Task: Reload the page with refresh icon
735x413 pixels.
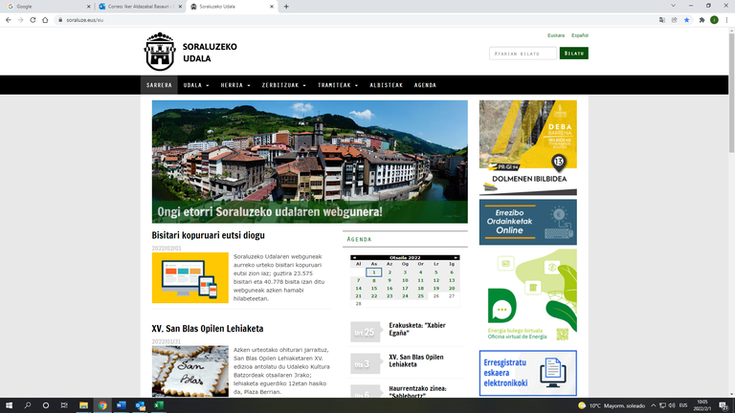Action: [x=33, y=20]
